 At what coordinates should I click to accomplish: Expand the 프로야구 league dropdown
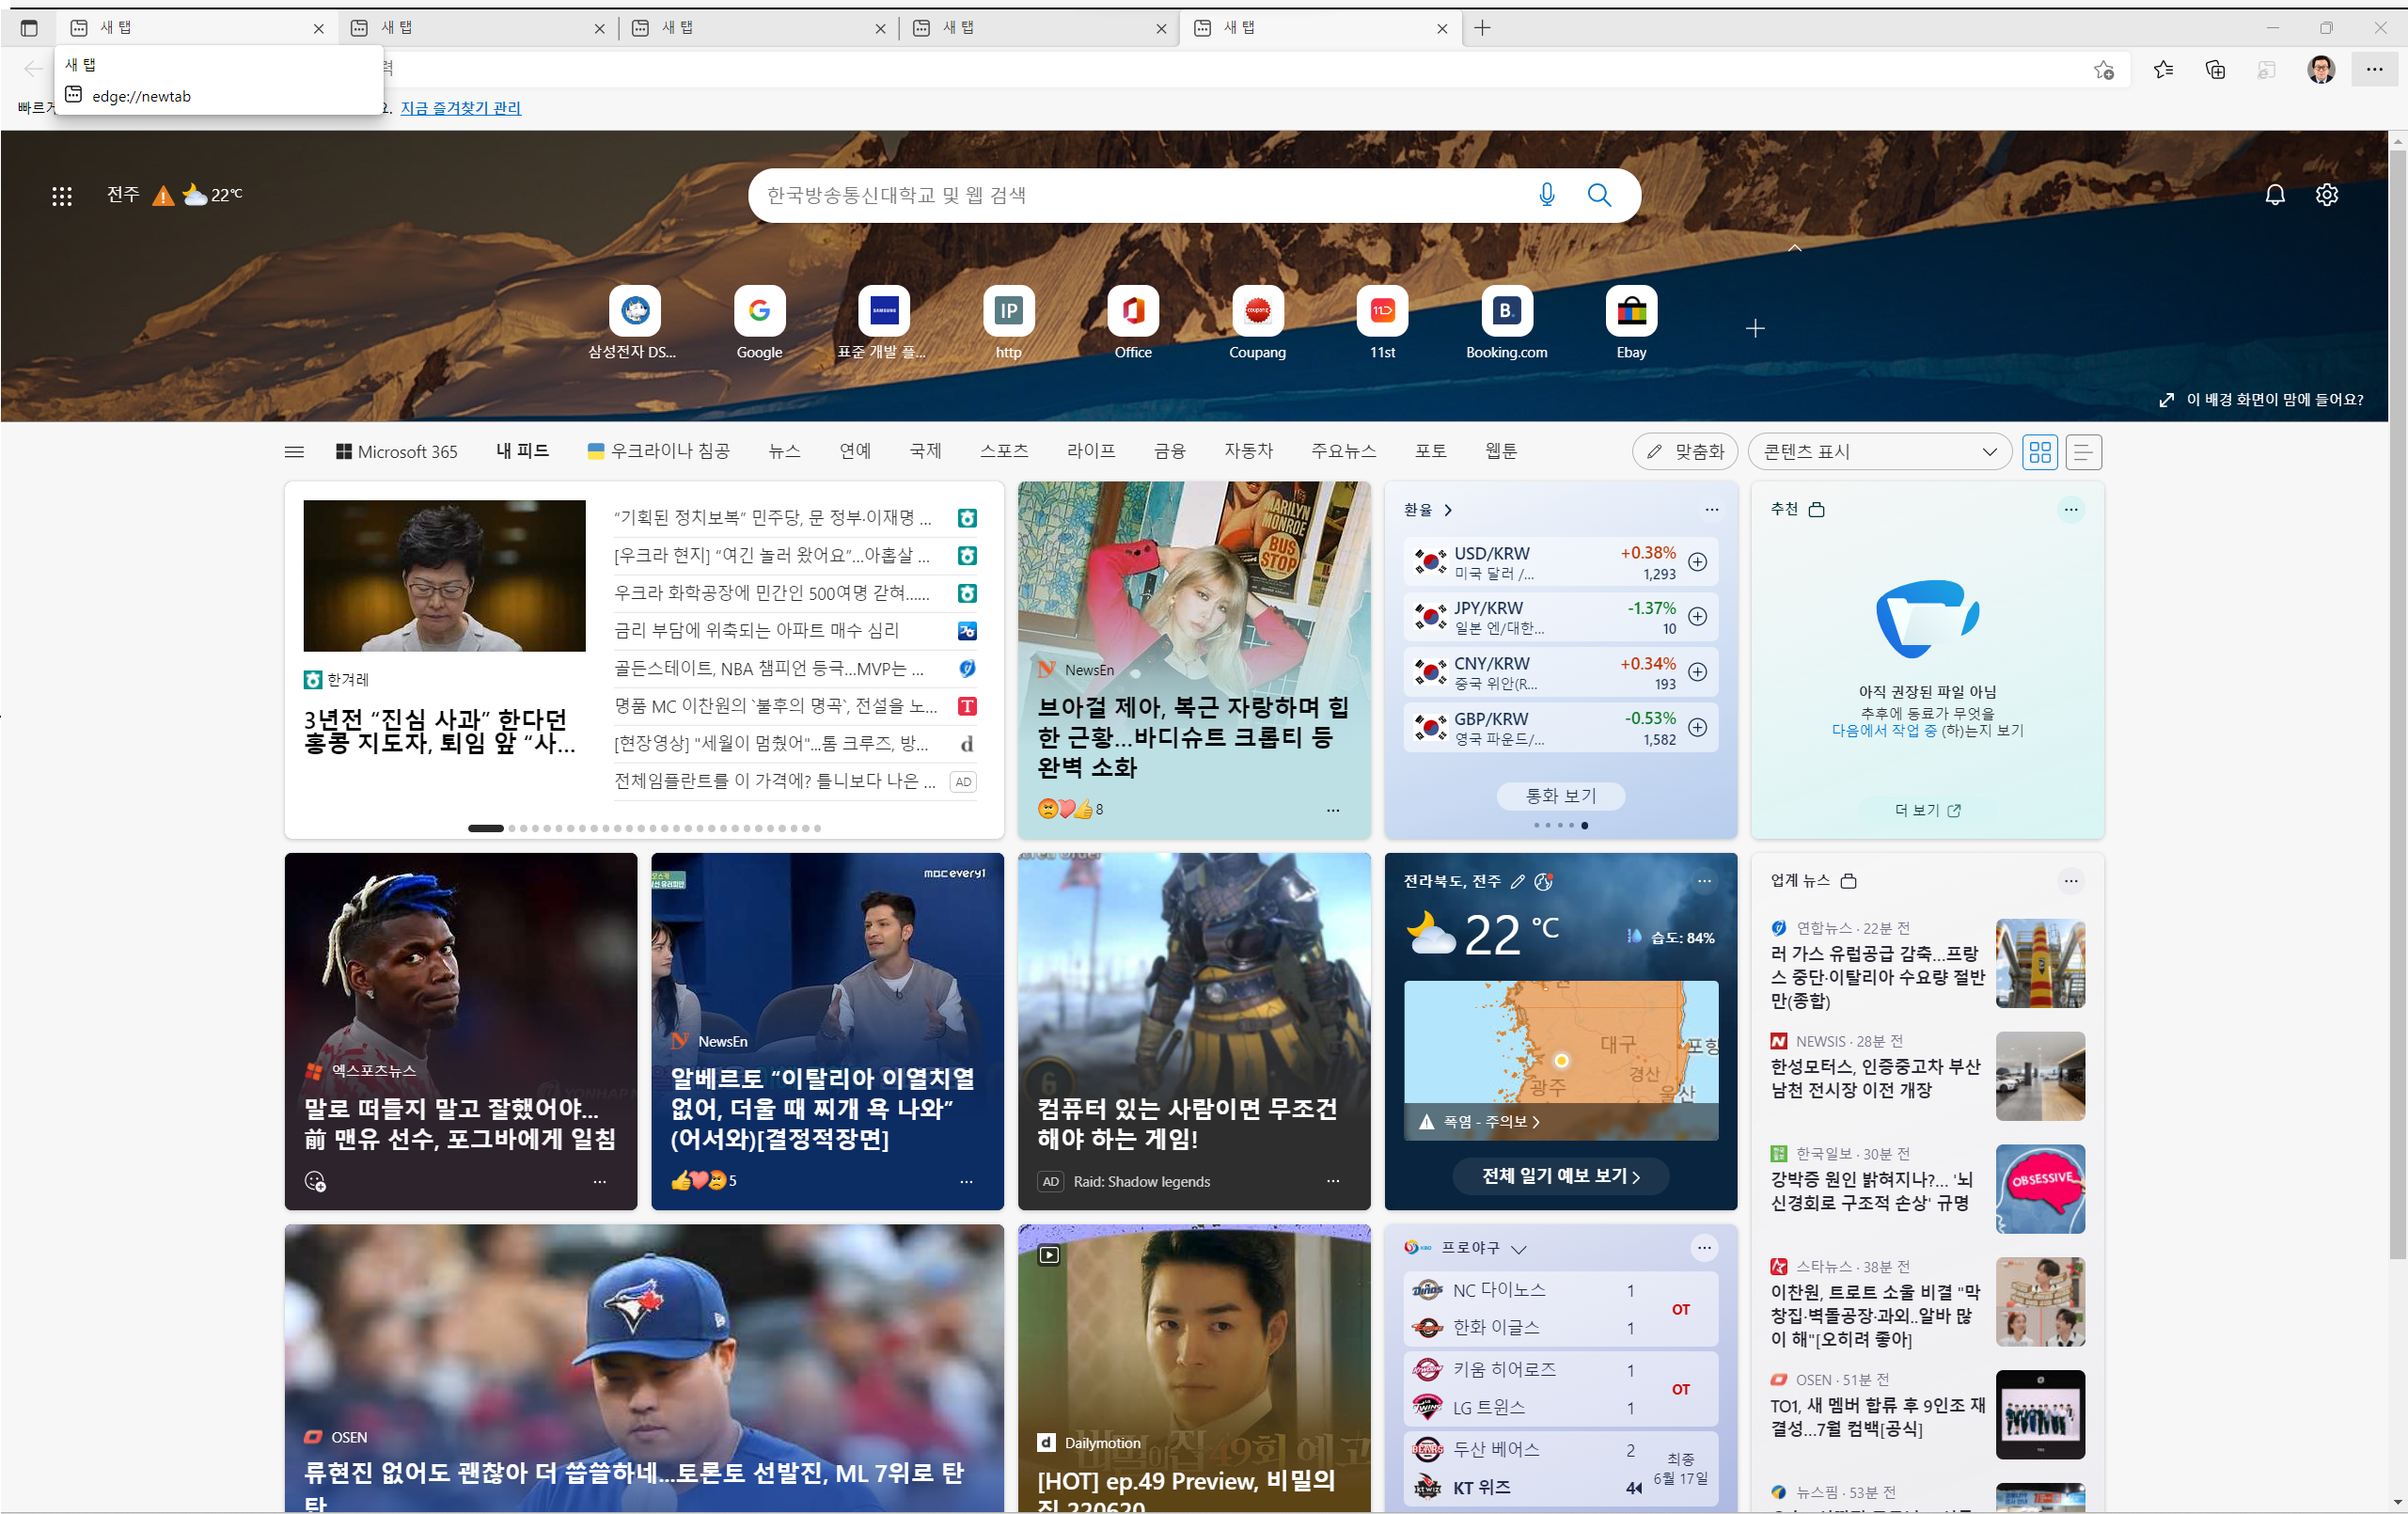(x=1518, y=1249)
